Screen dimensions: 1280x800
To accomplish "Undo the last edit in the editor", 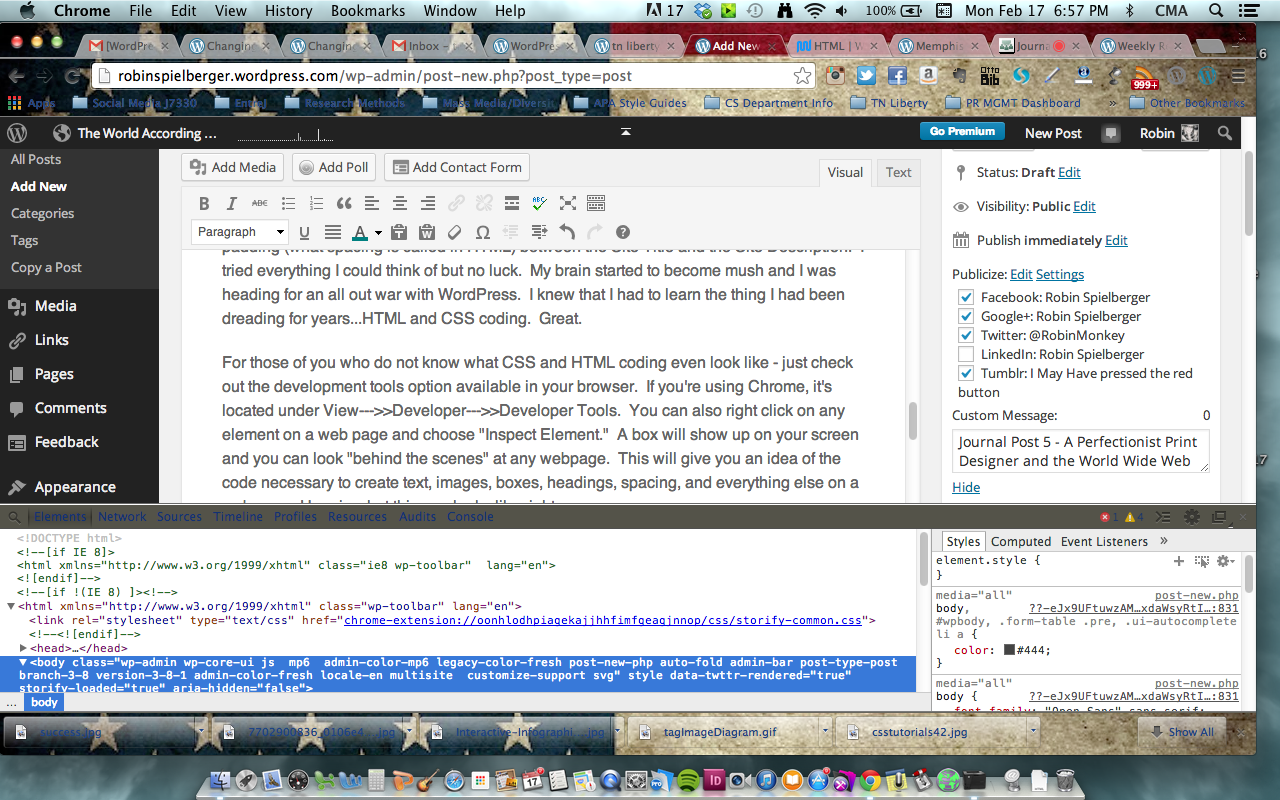I will [x=567, y=232].
